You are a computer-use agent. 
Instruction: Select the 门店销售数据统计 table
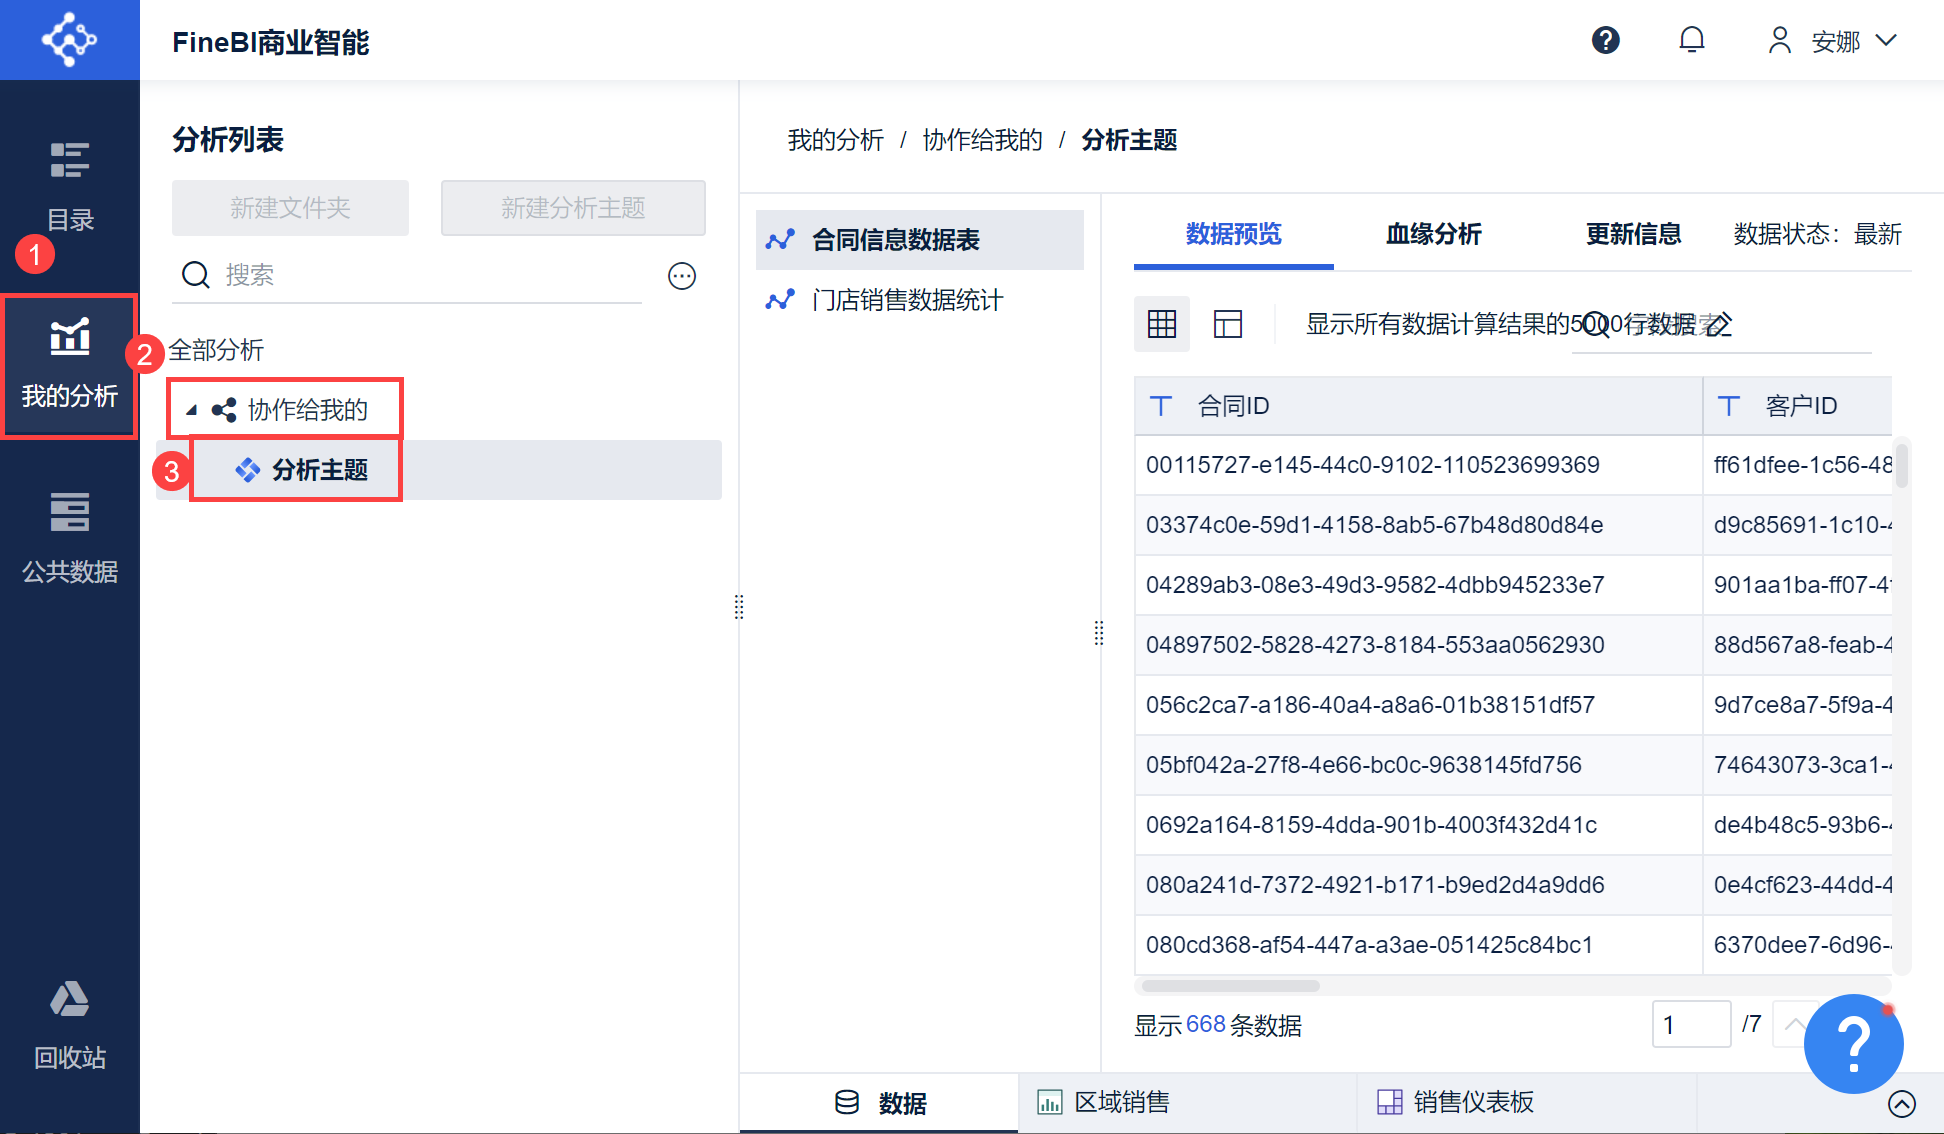pyautogui.click(x=906, y=300)
